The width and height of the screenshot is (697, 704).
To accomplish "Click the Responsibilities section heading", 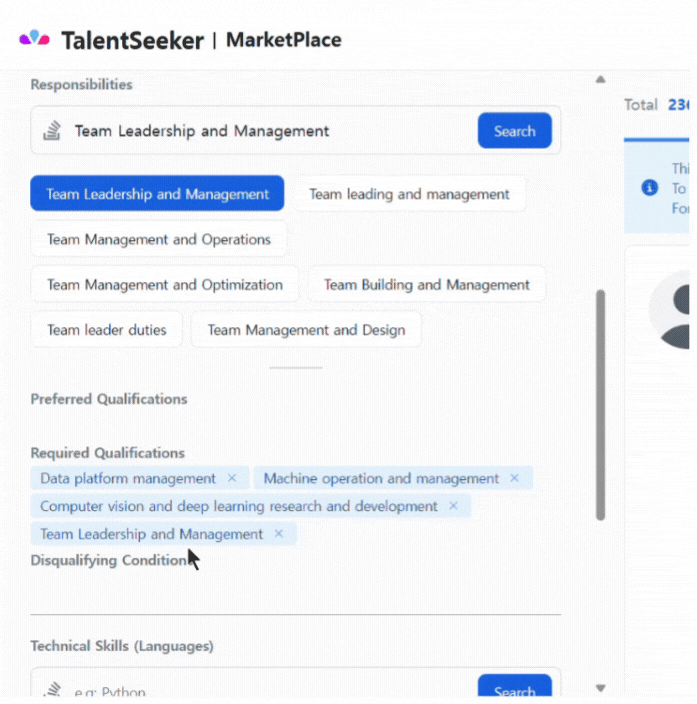I will [x=81, y=84].
